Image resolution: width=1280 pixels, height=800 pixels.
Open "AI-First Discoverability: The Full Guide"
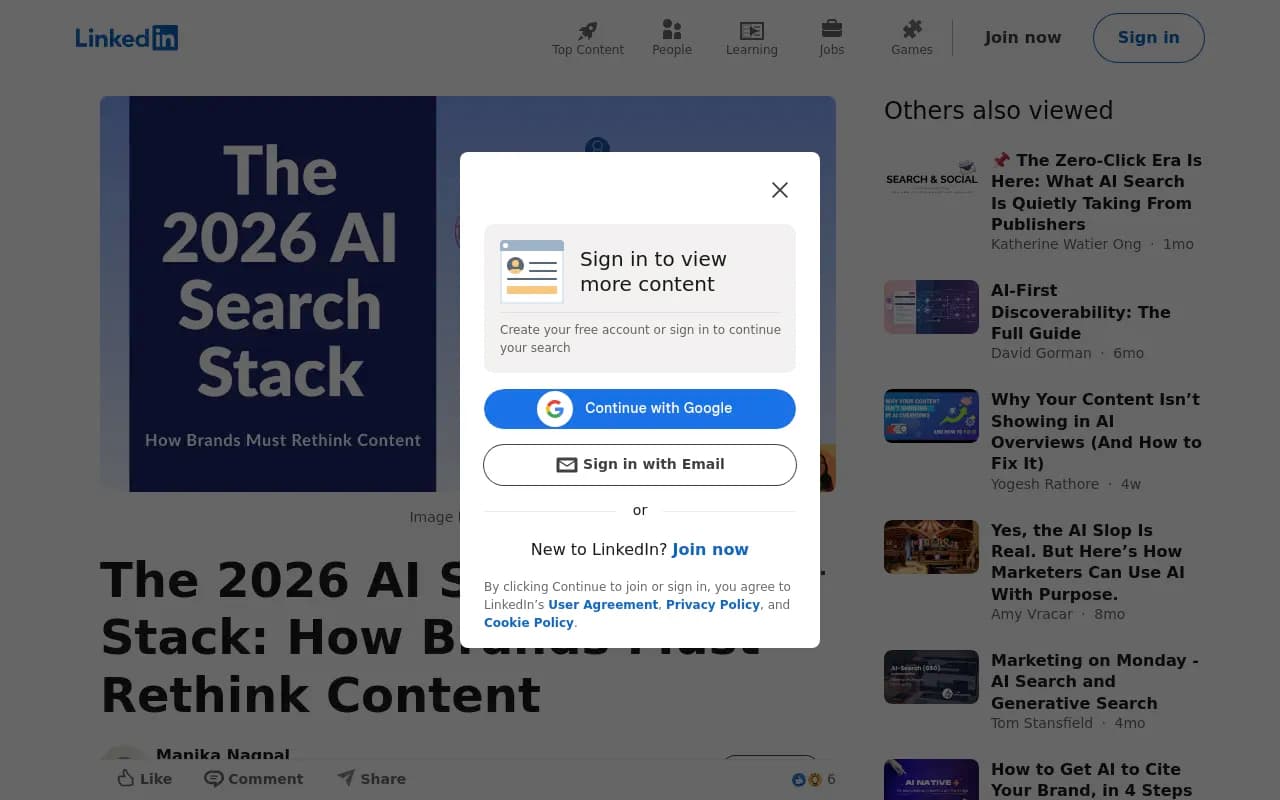[1080, 312]
